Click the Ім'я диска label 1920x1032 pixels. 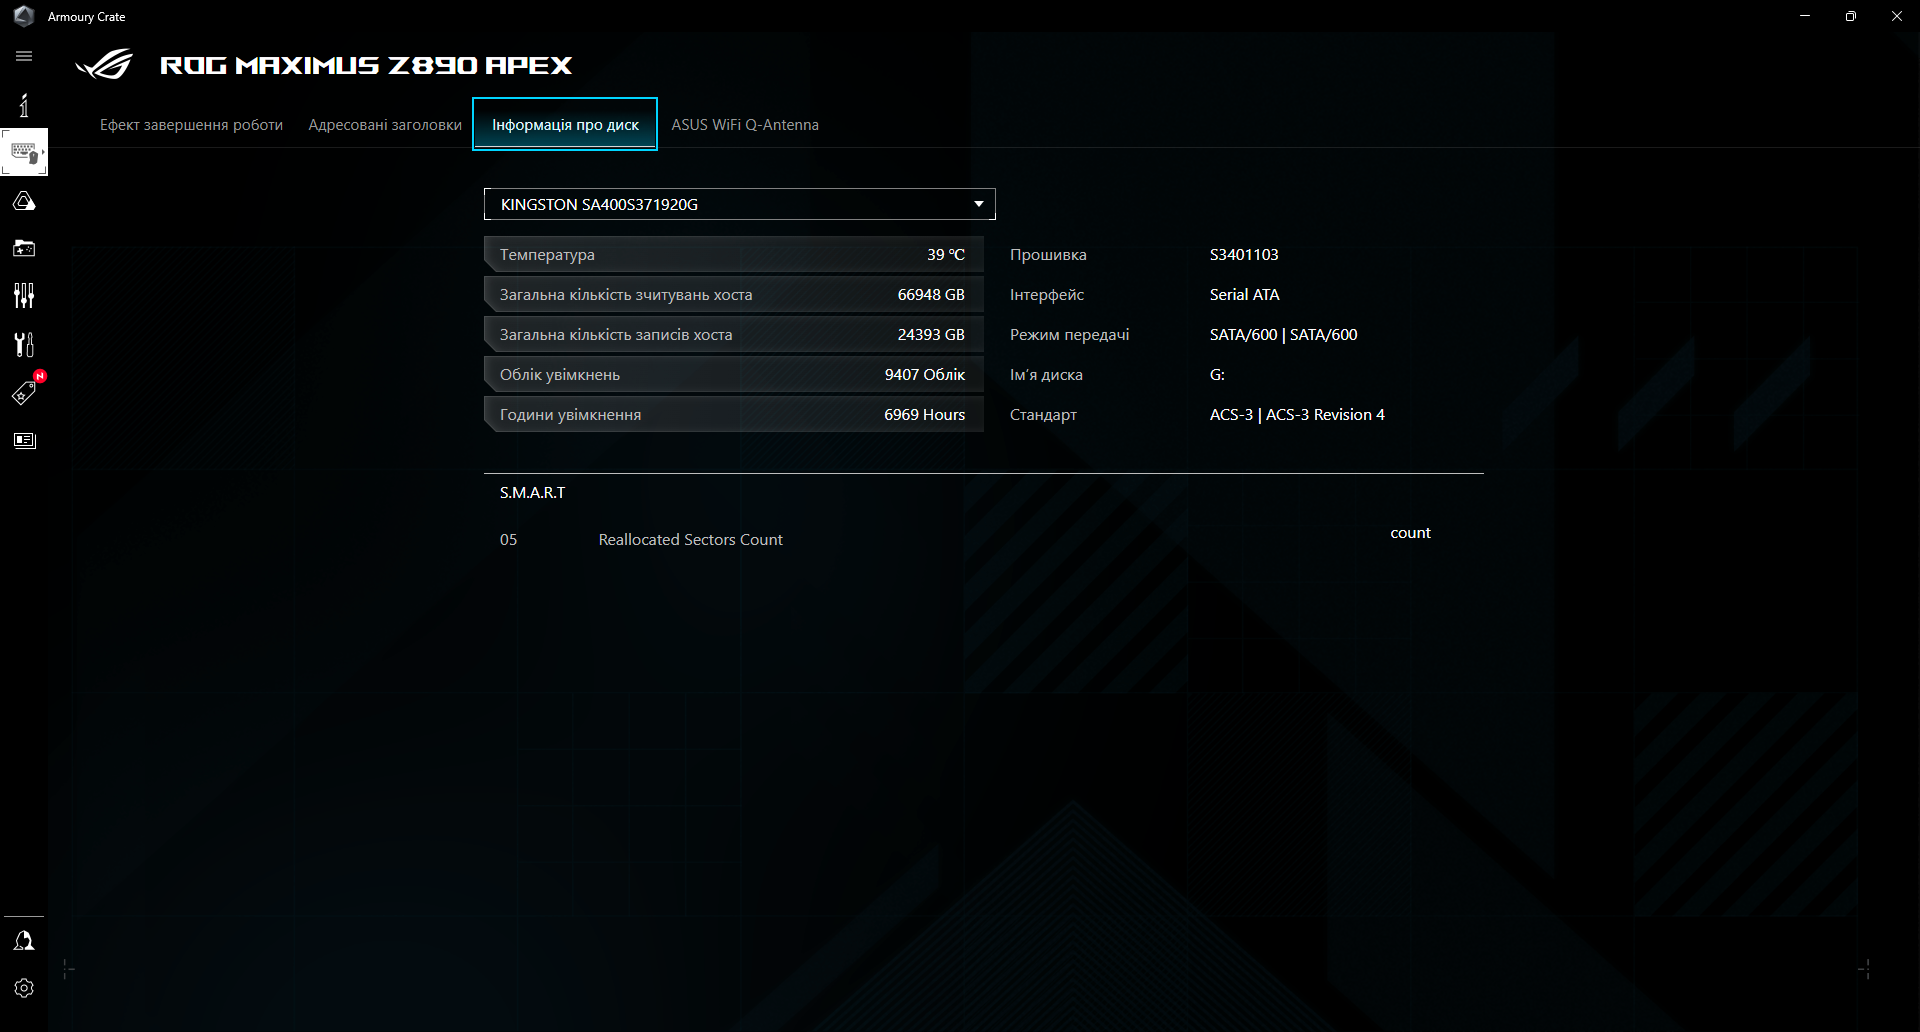(1046, 375)
